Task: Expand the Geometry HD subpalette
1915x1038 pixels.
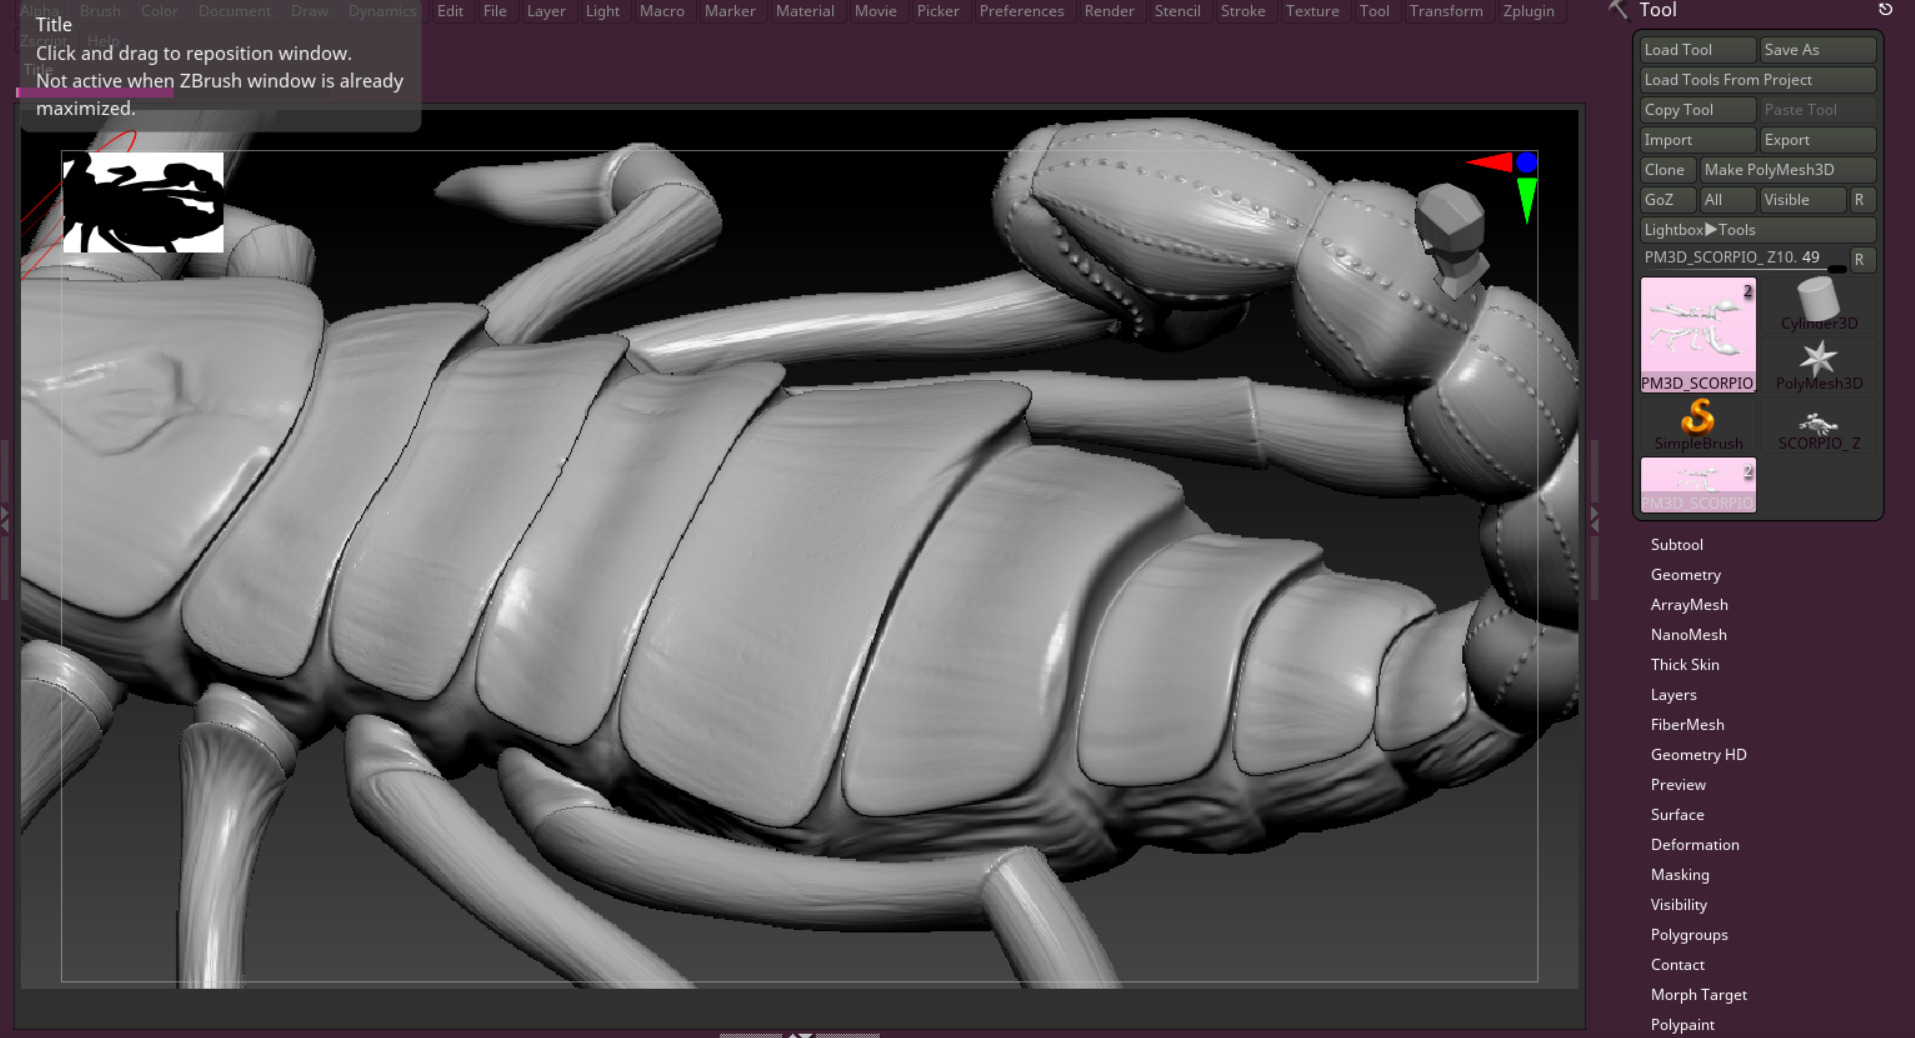Action: (x=1699, y=755)
